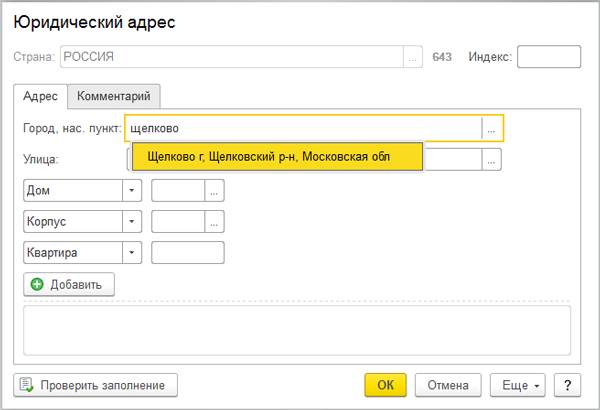This screenshot has width=600, height=410.
Task: Click the Корпус number input field
Action: tap(178, 222)
